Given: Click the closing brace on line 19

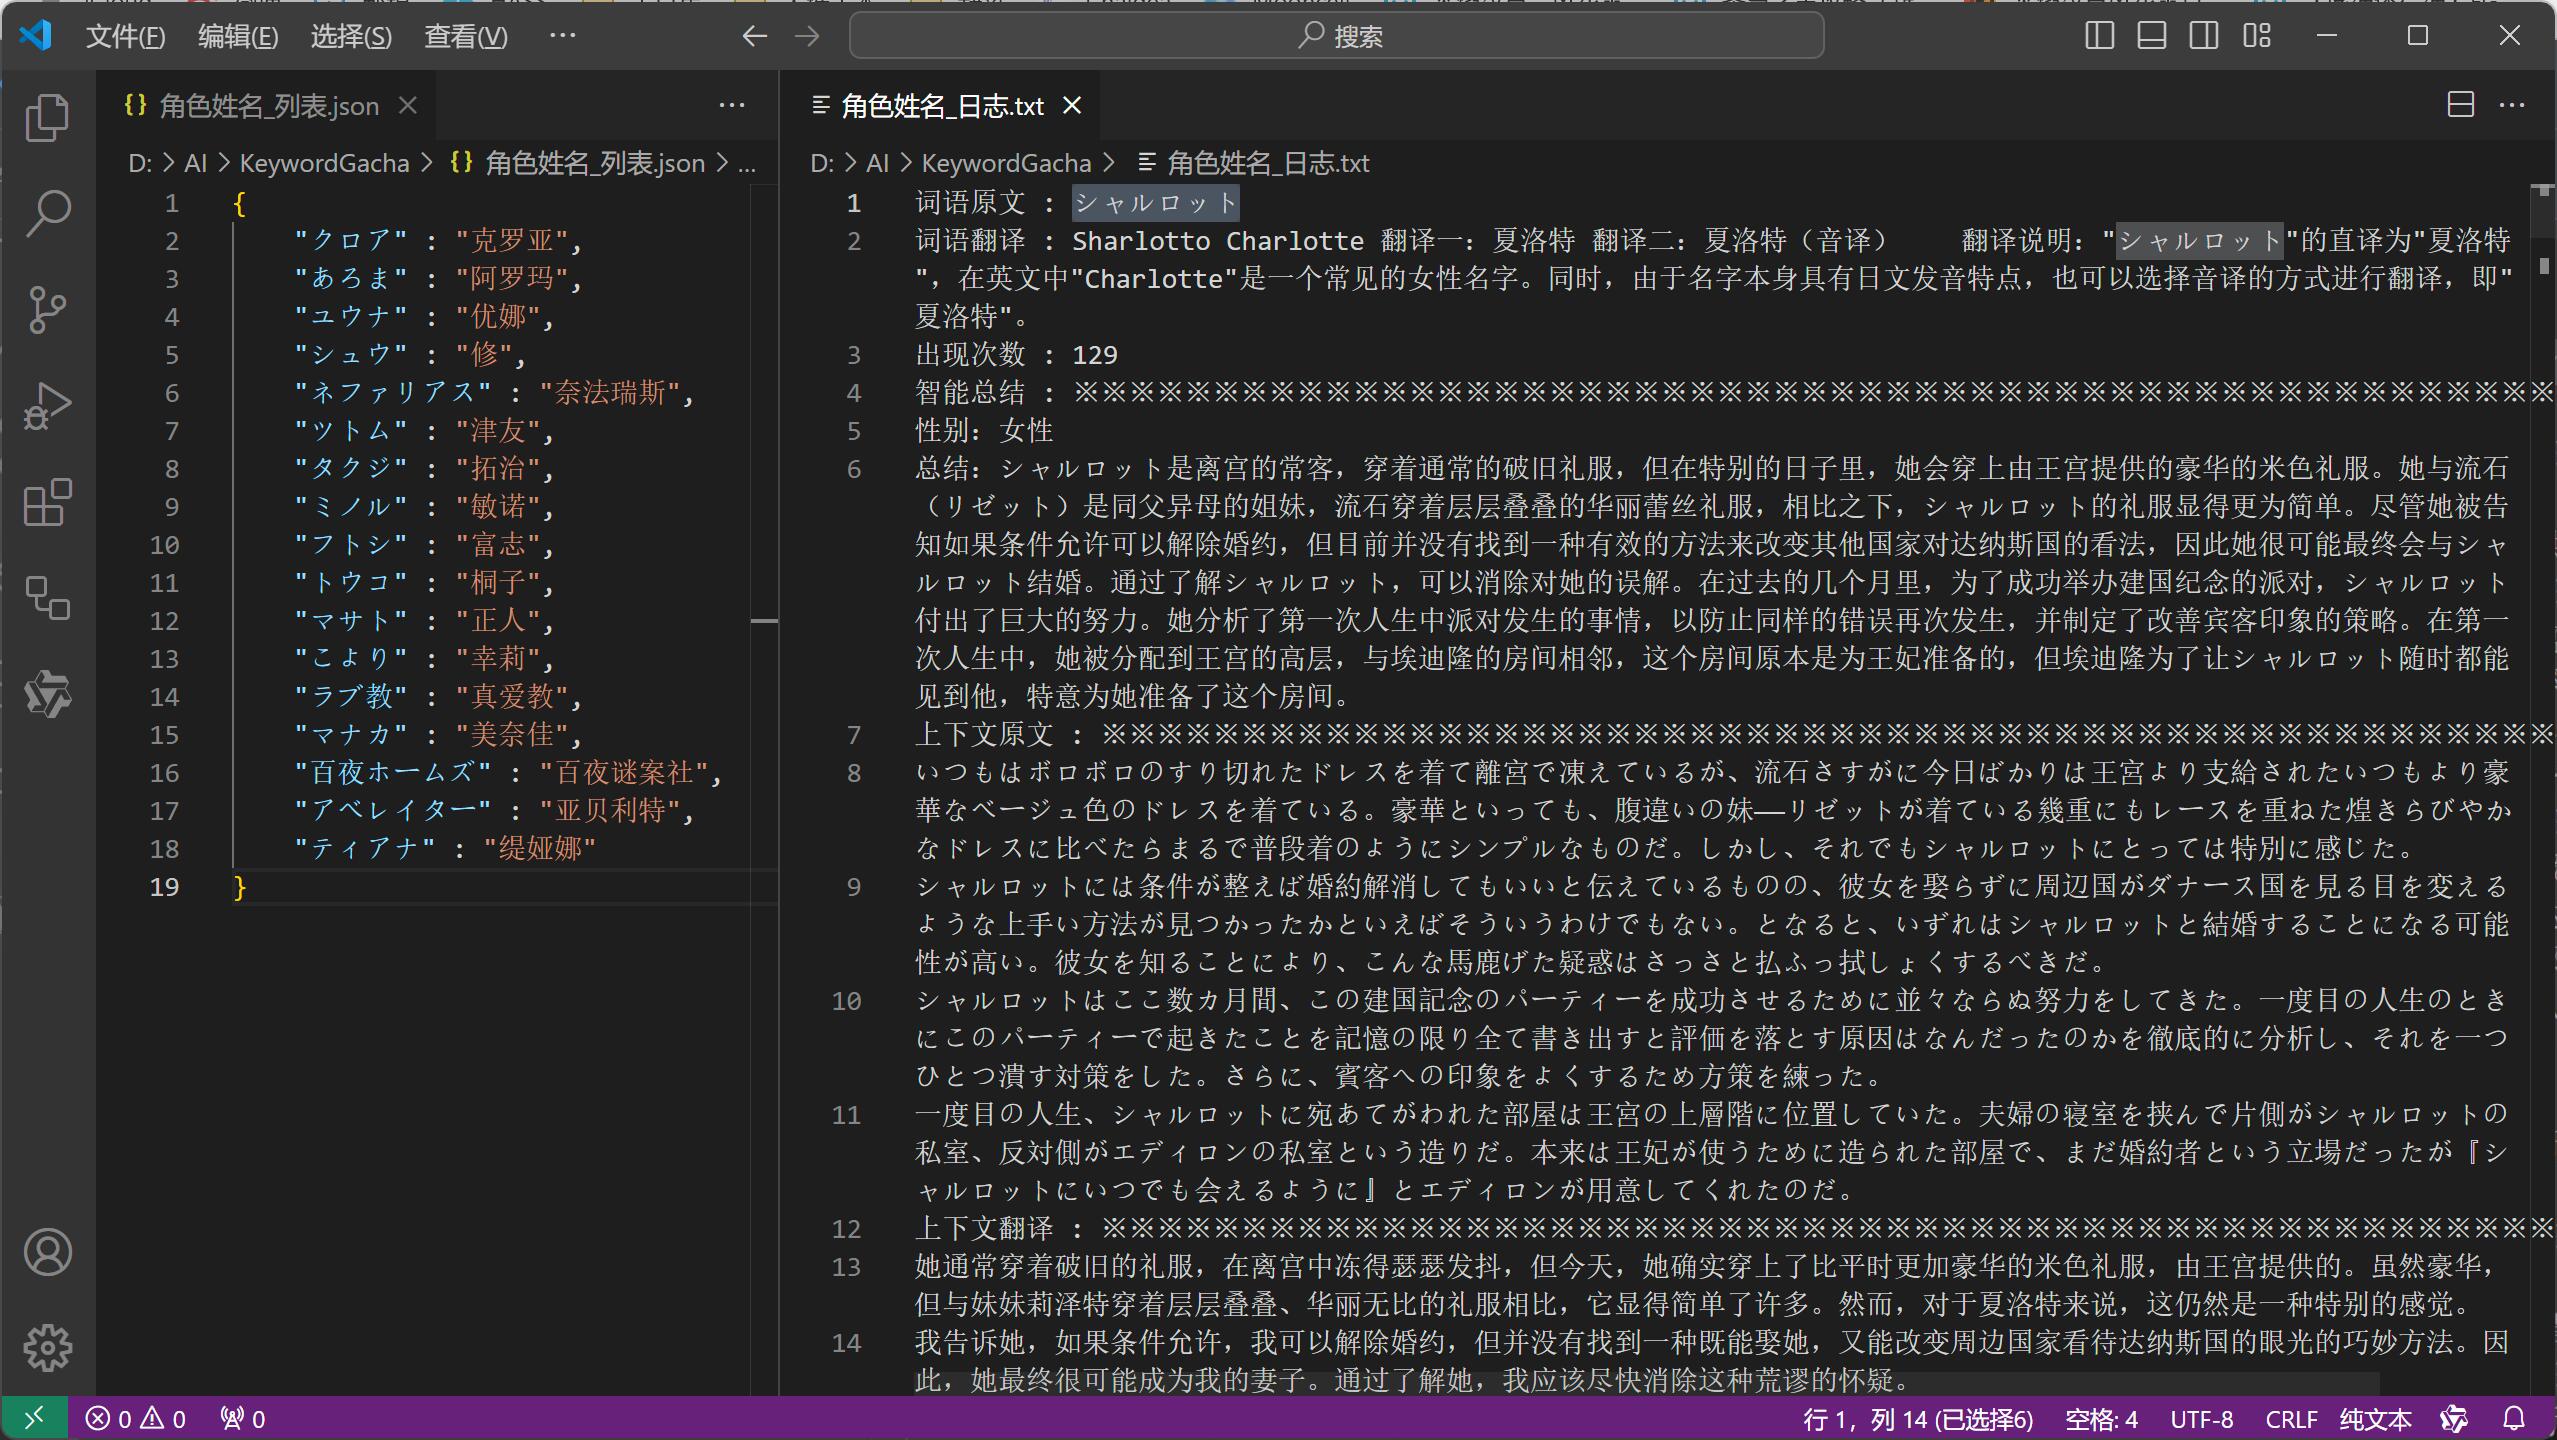Looking at the screenshot, I should 239,887.
